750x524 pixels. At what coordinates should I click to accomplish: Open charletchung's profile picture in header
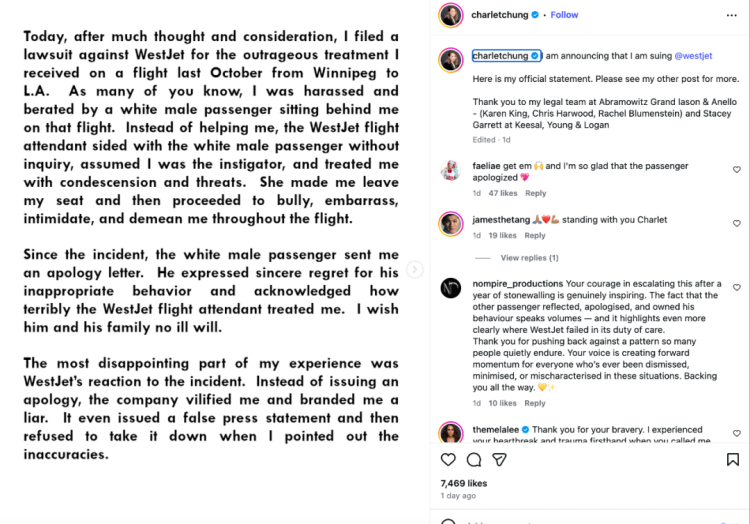coord(451,15)
